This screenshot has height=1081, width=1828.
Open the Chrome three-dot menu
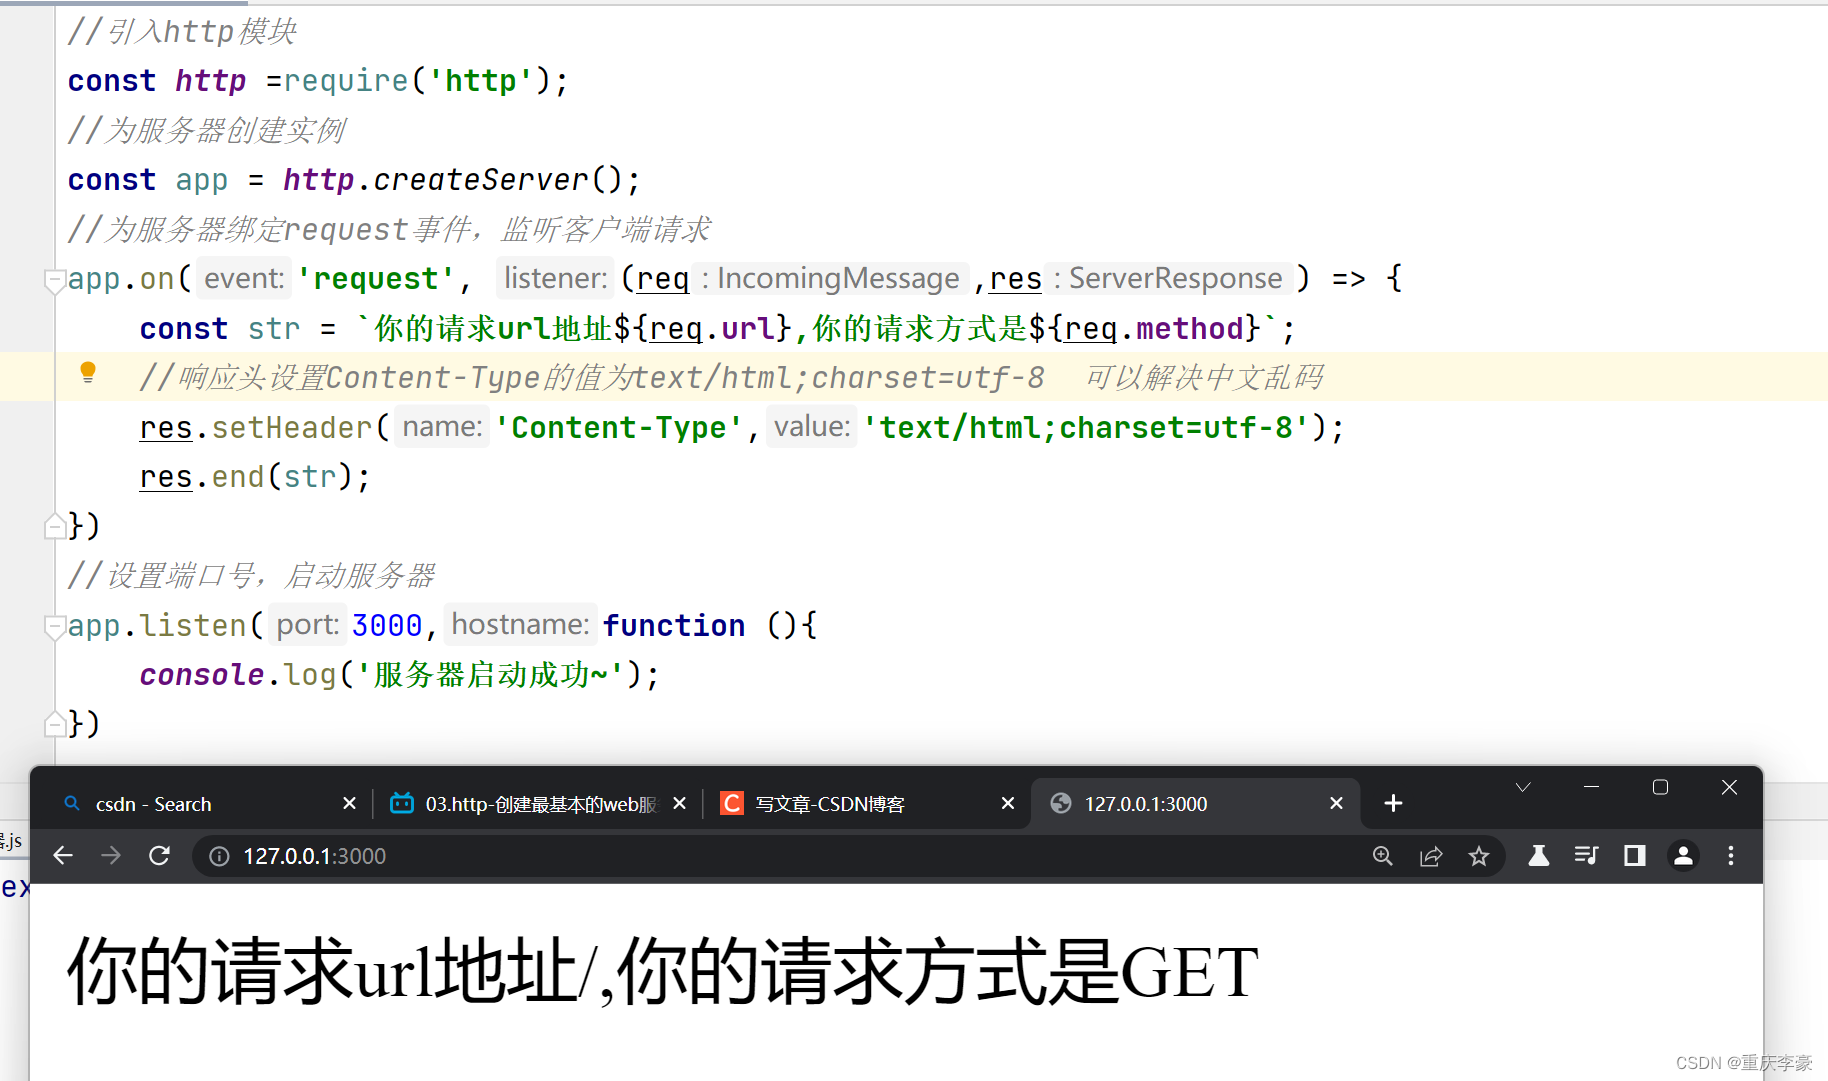1731,856
